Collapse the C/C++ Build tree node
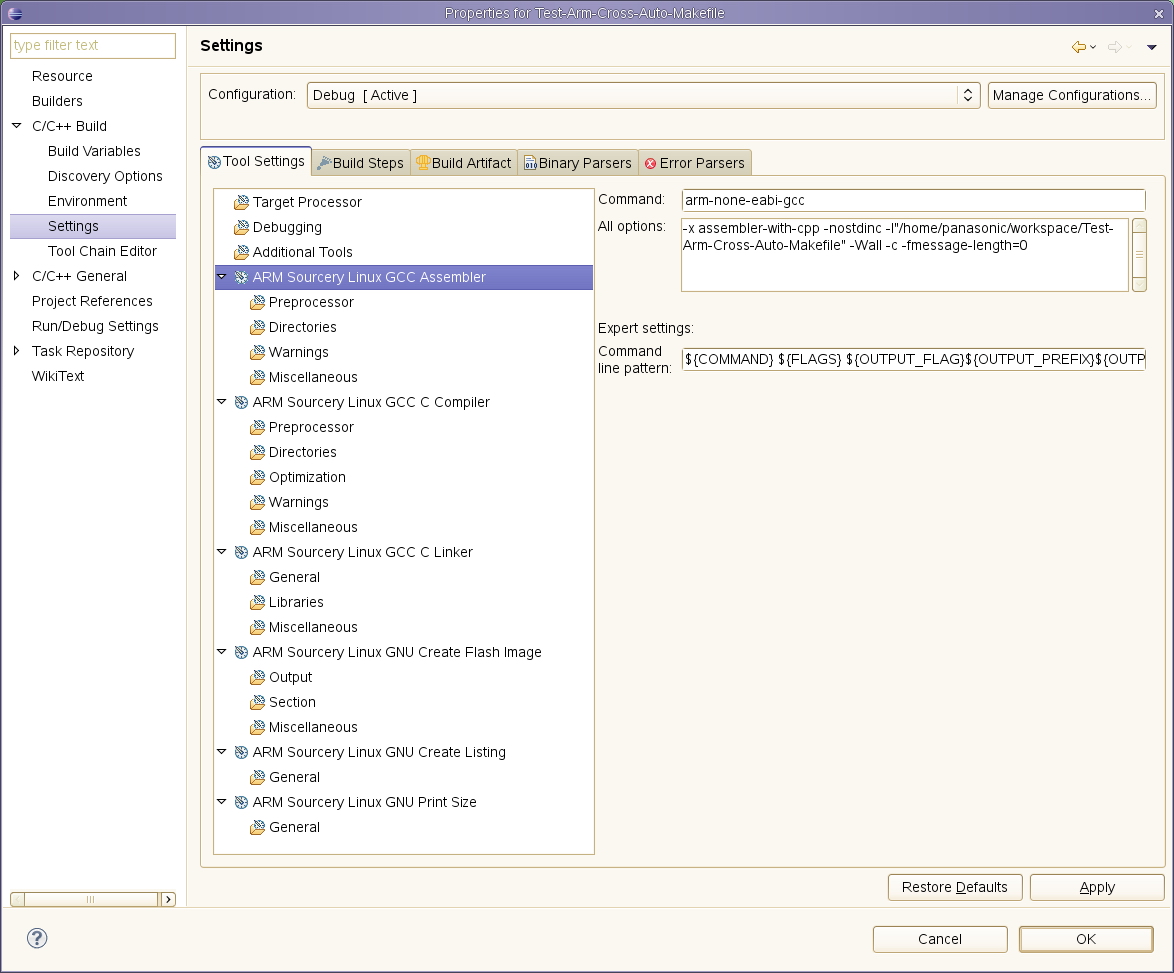The image size is (1174, 973). [16, 126]
